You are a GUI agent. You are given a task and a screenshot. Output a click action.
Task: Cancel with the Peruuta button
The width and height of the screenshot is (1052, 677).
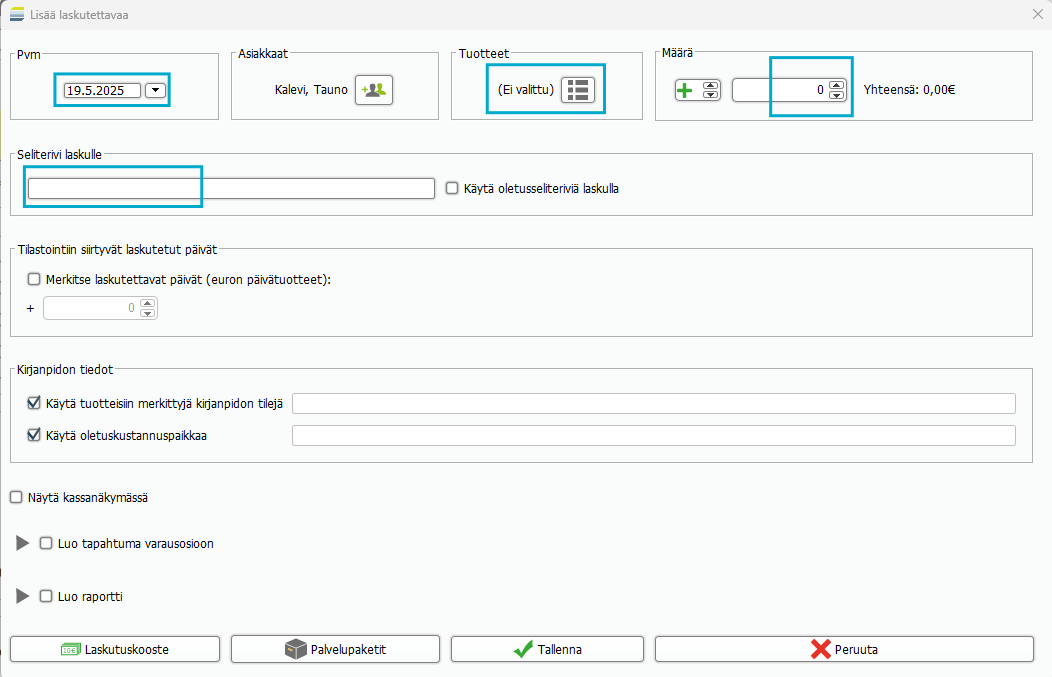pyautogui.click(x=844, y=649)
